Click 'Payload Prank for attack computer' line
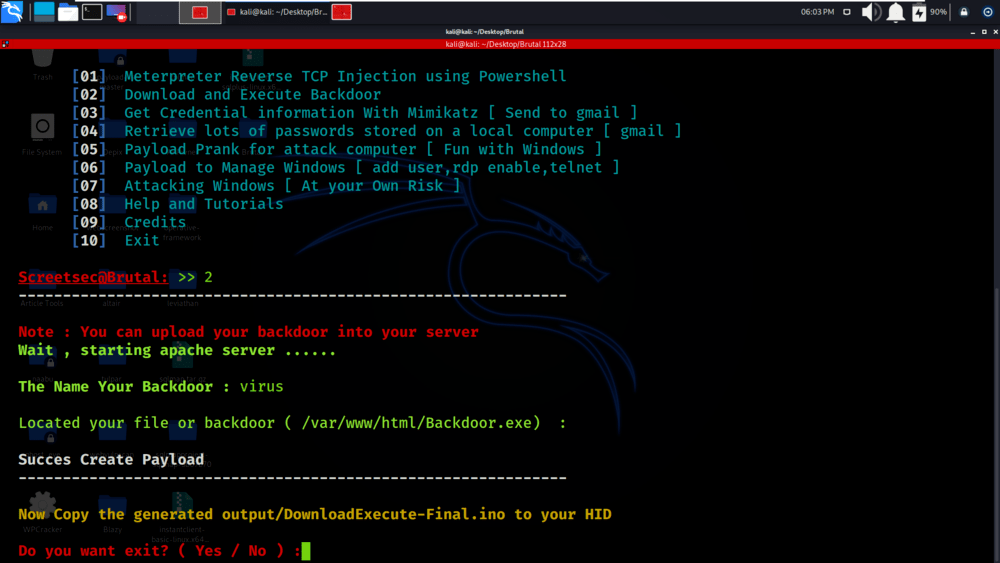The image size is (1000, 563). (337, 149)
